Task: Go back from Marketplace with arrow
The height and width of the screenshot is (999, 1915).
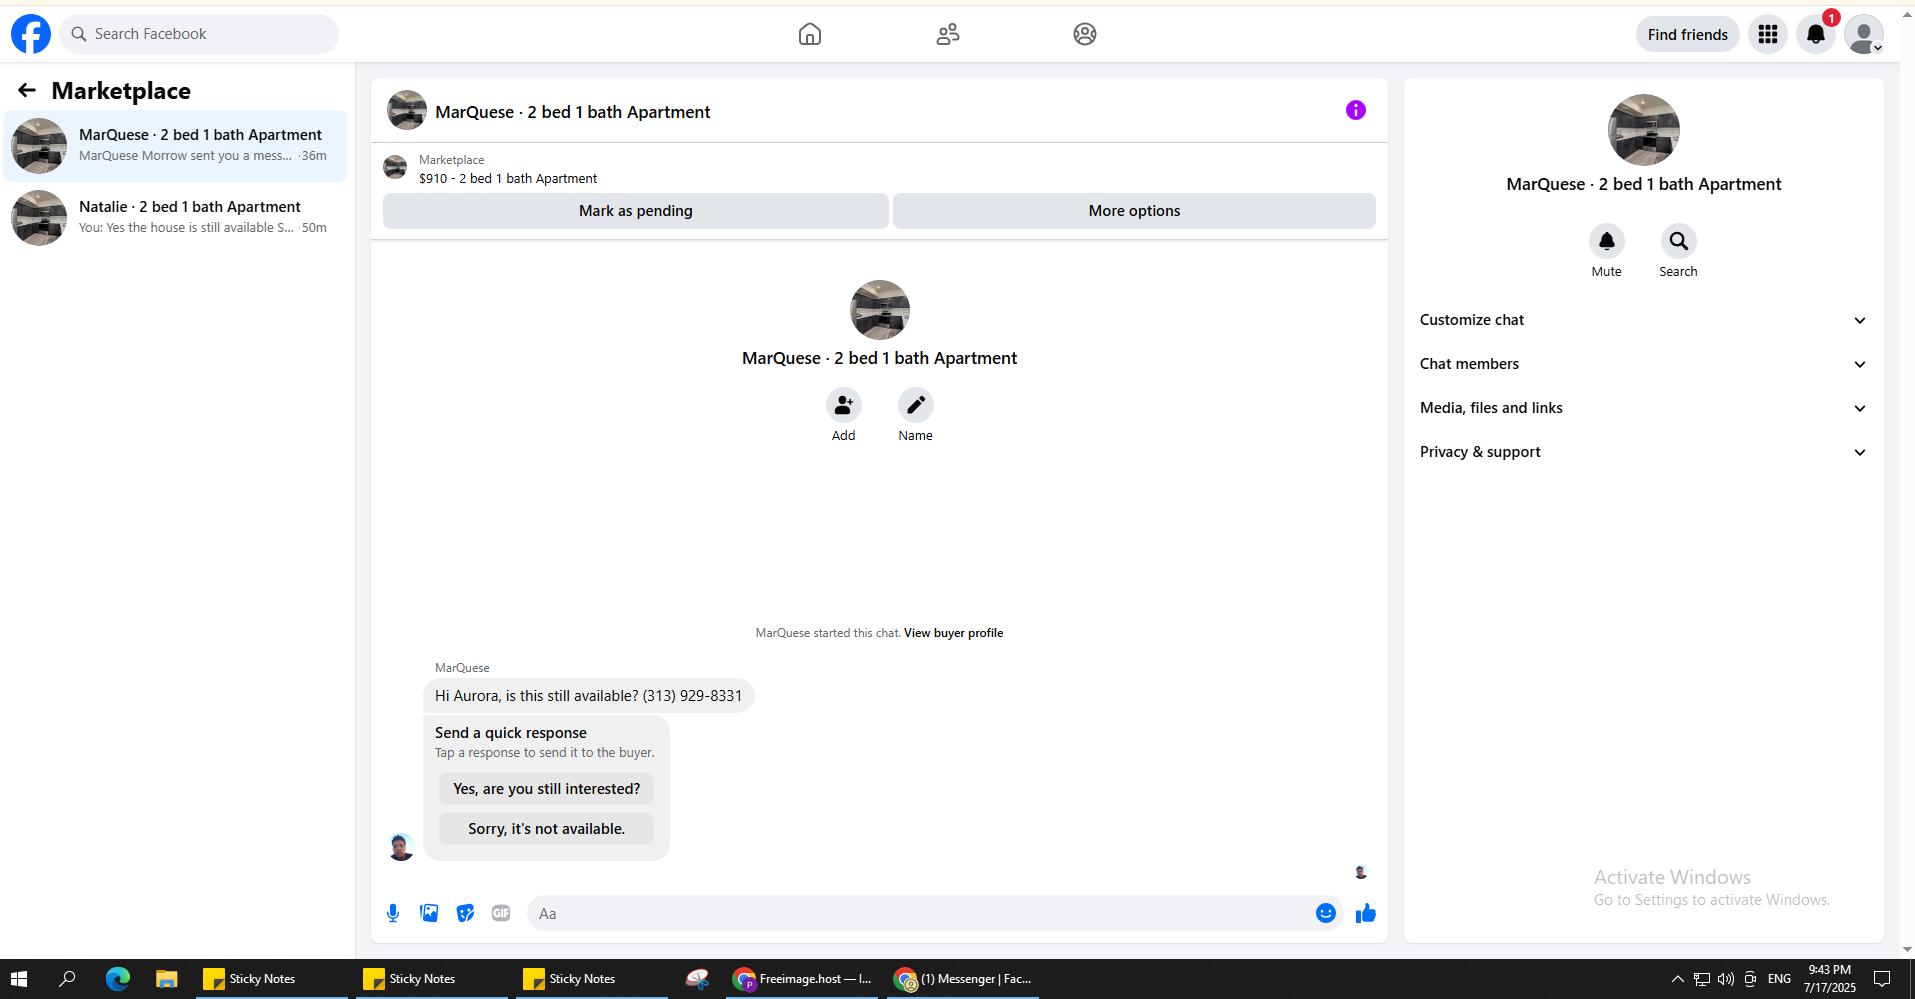Action: coord(27,90)
